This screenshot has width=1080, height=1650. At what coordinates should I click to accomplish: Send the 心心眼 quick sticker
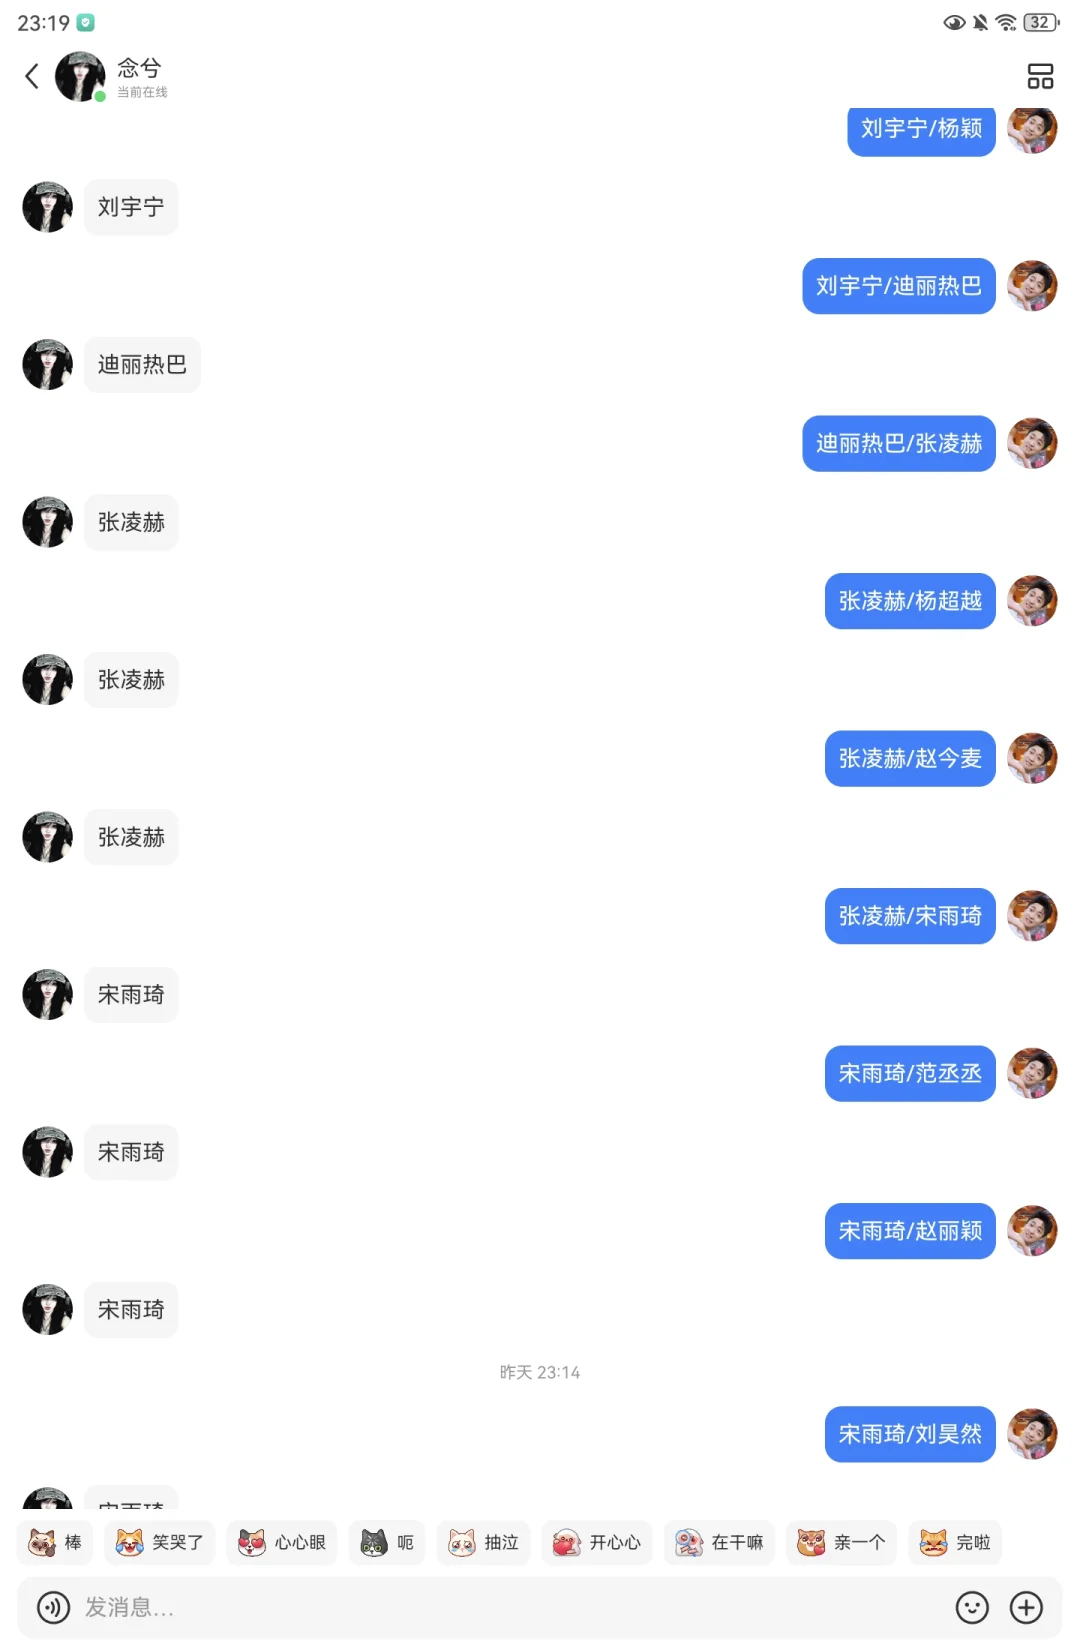click(282, 1542)
